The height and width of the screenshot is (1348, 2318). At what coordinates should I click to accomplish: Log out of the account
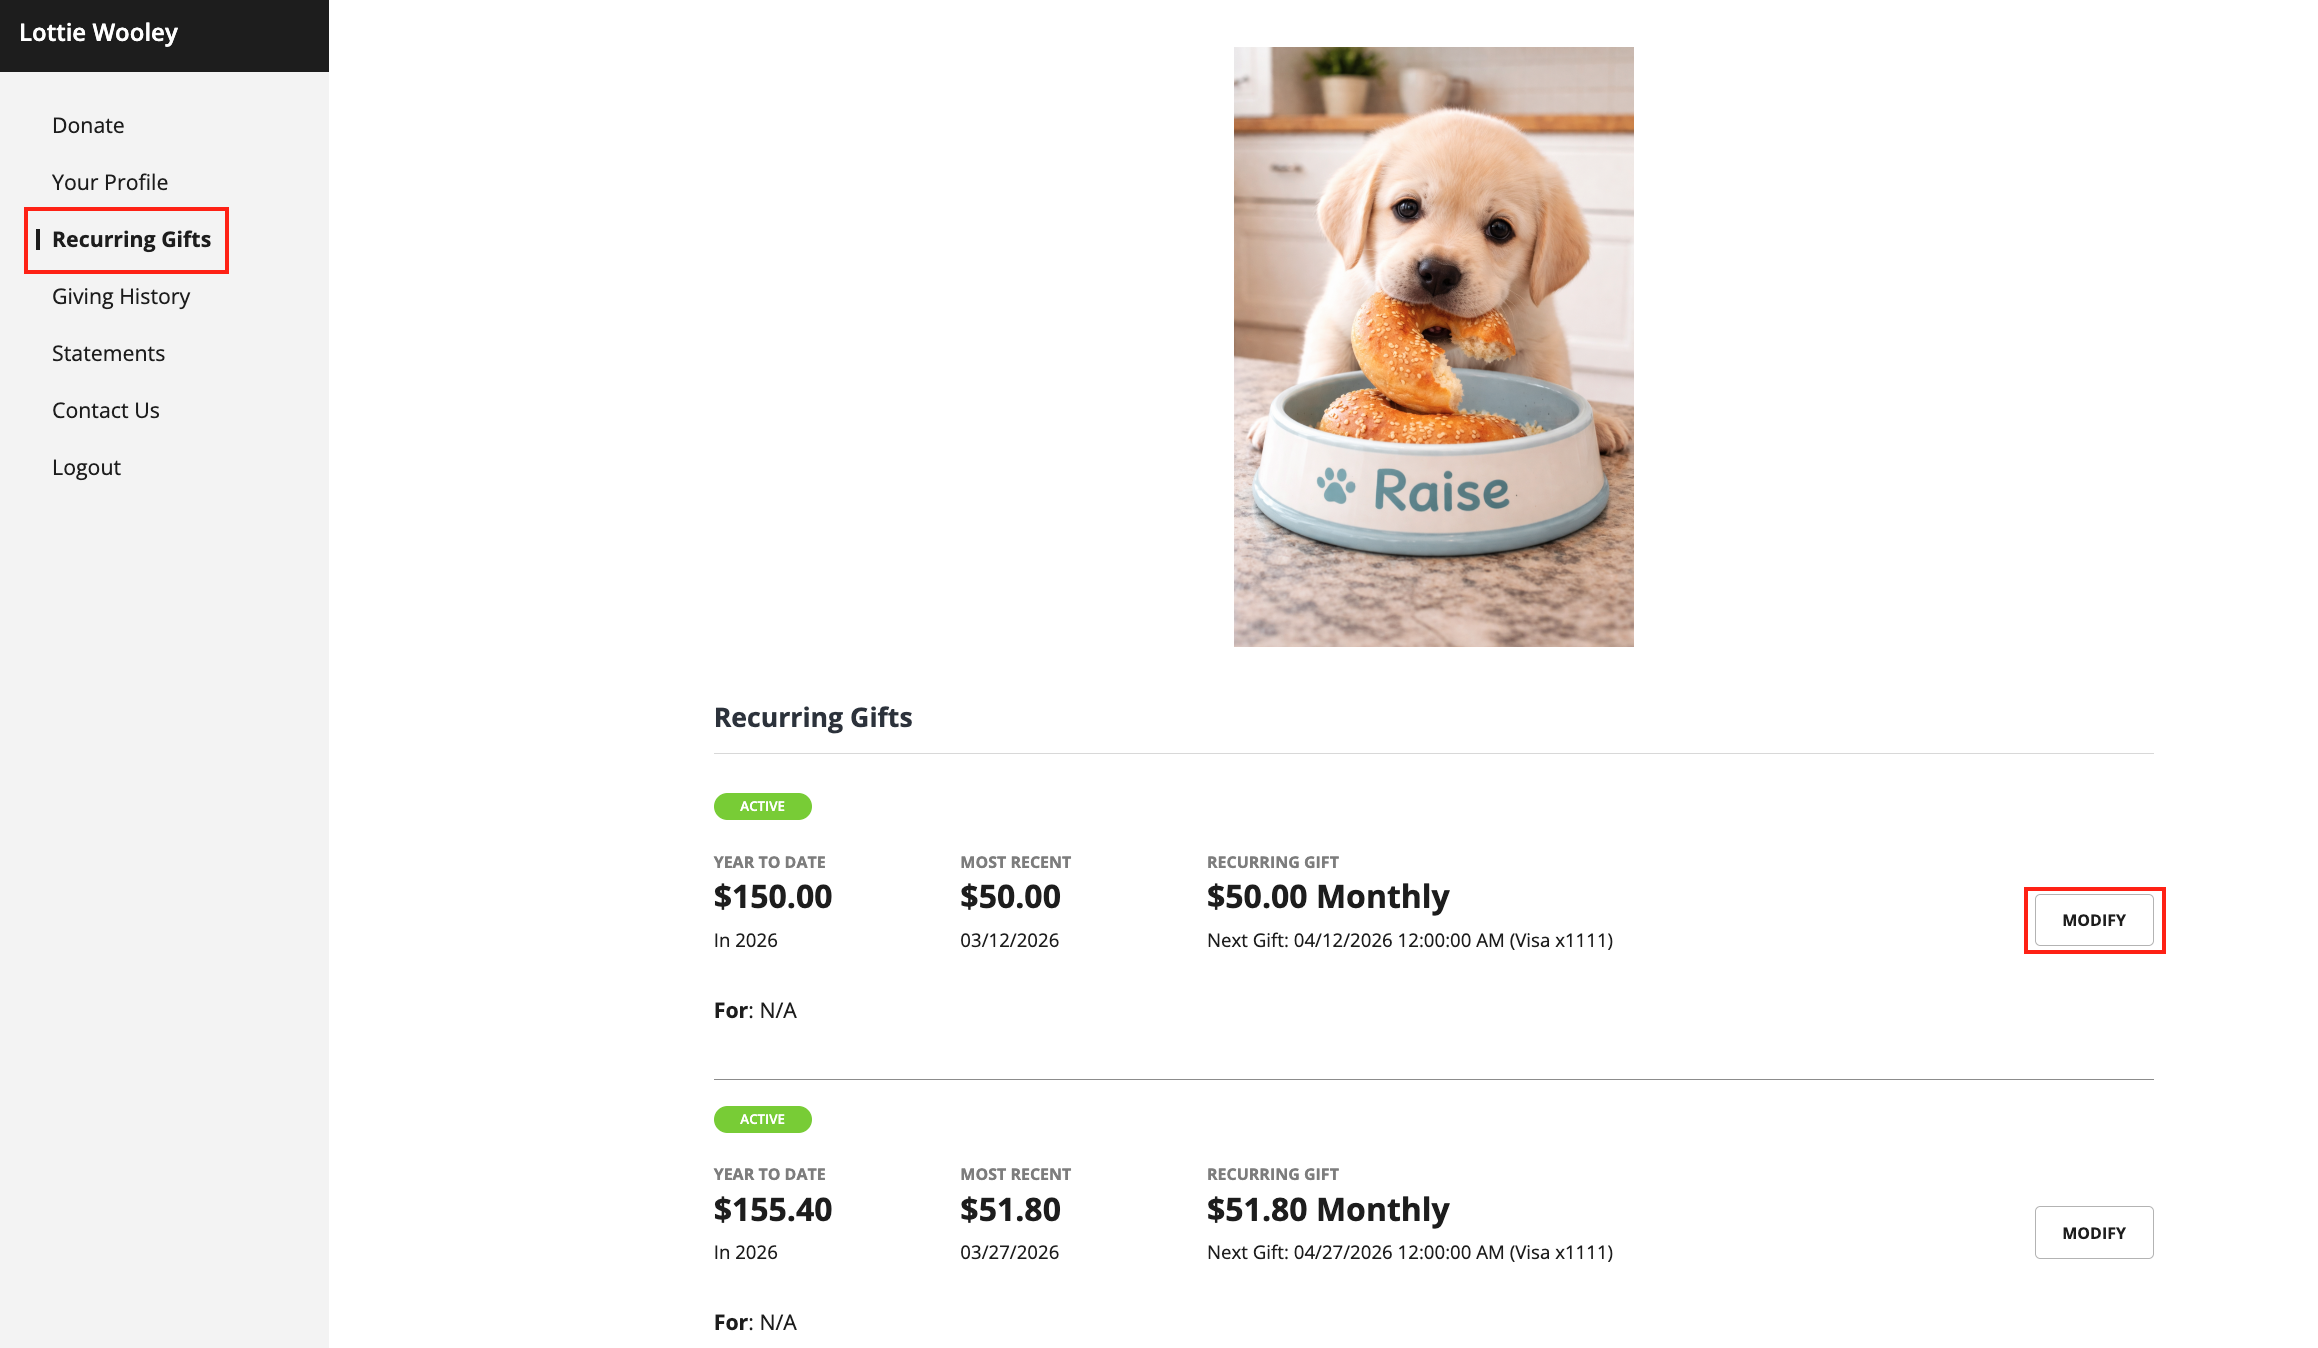click(86, 467)
